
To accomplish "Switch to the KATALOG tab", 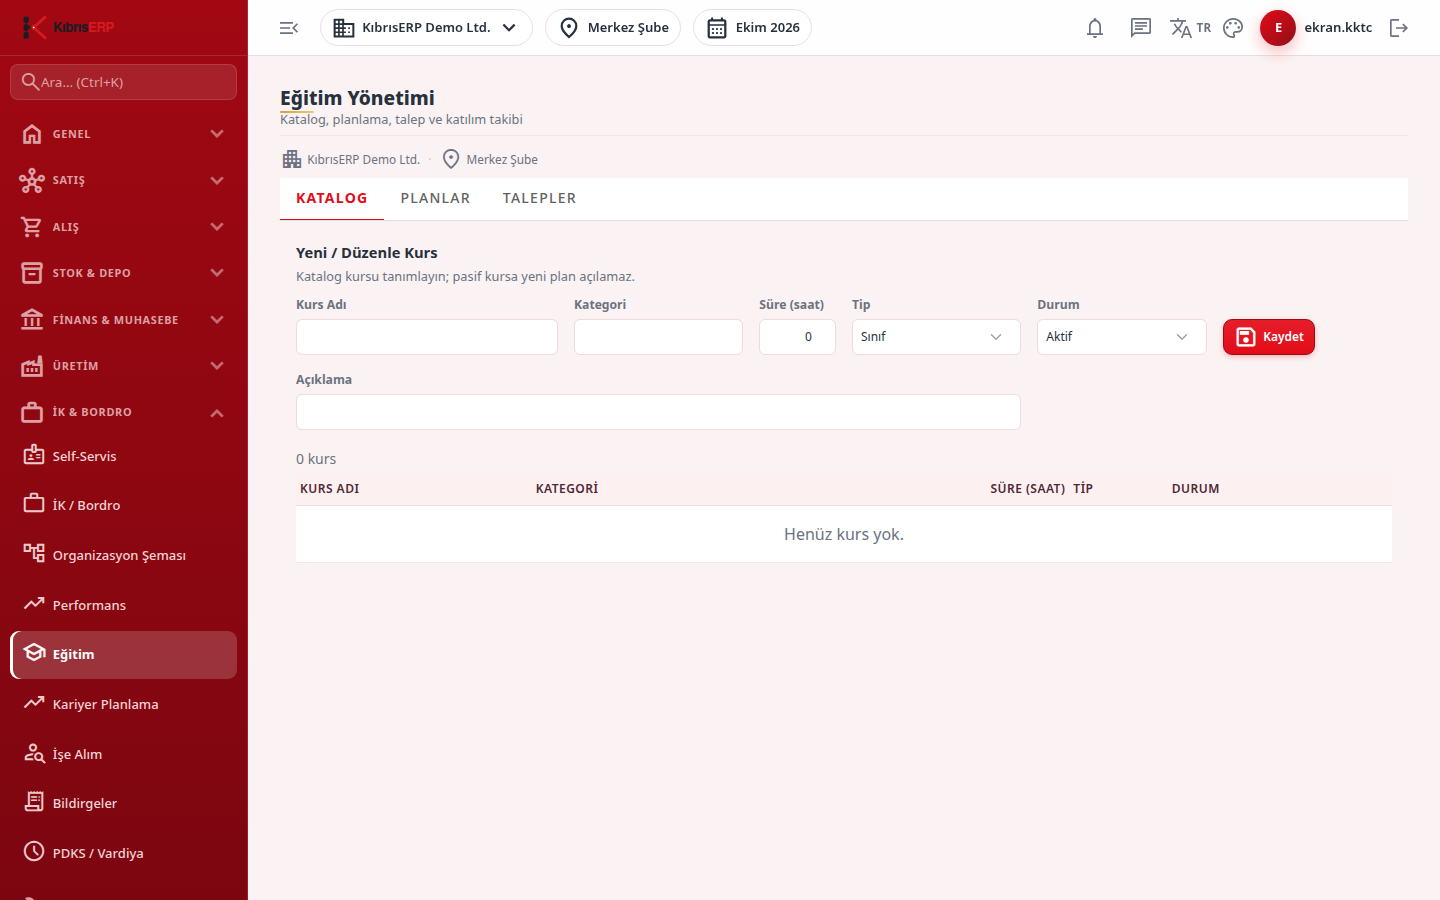I will click(332, 198).
